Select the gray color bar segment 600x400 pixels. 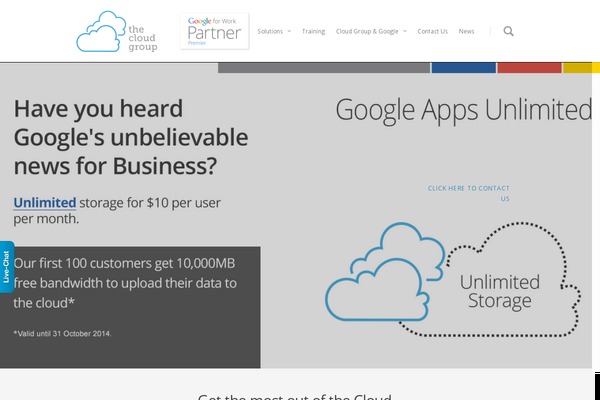pos(324,68)
